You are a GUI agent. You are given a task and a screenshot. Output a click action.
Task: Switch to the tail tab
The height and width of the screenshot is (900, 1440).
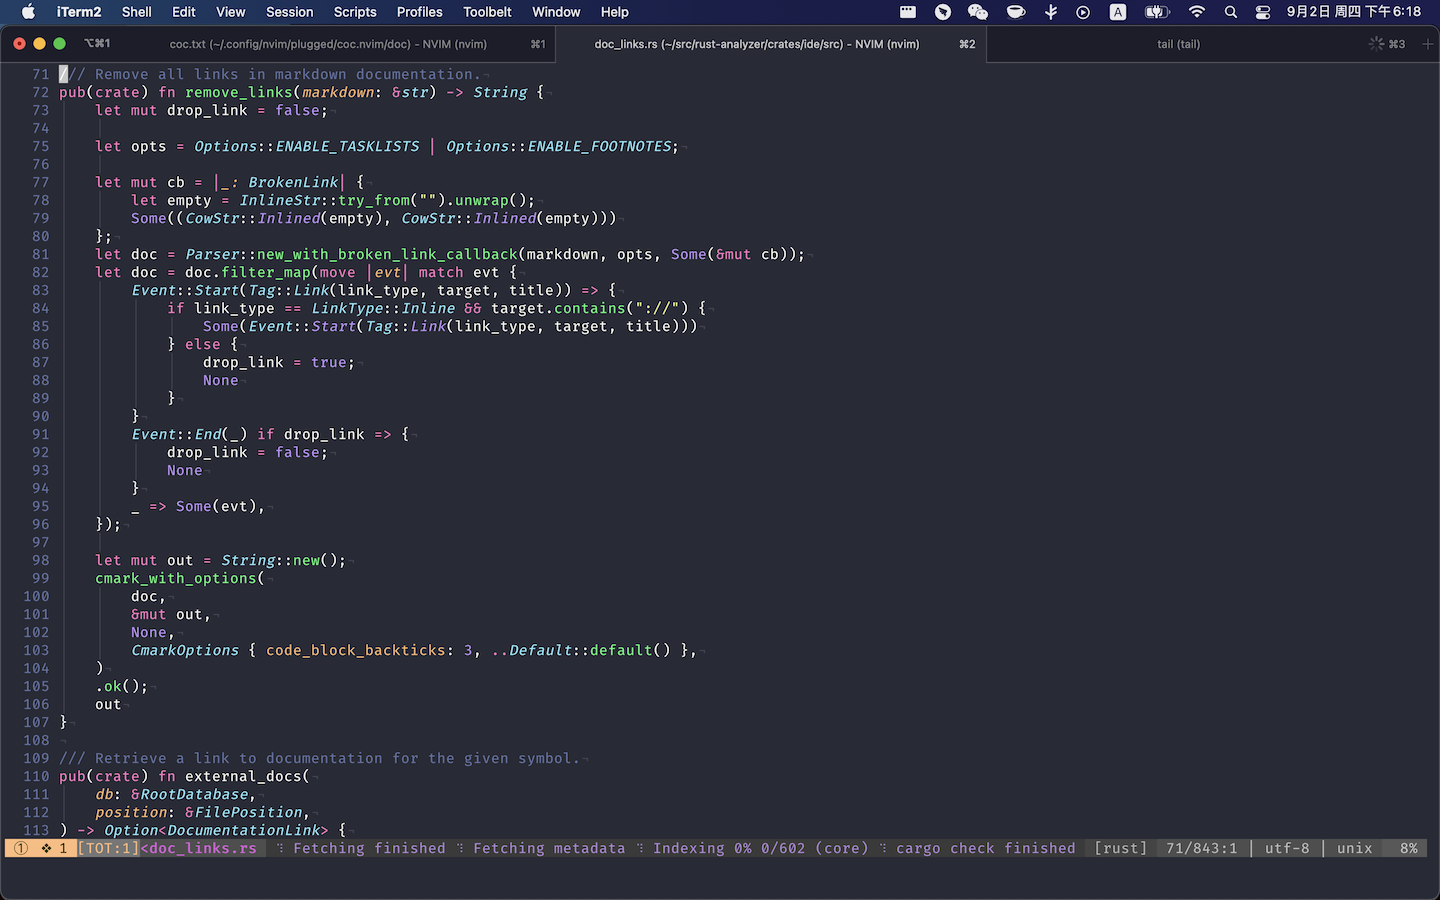(1178, 44)
